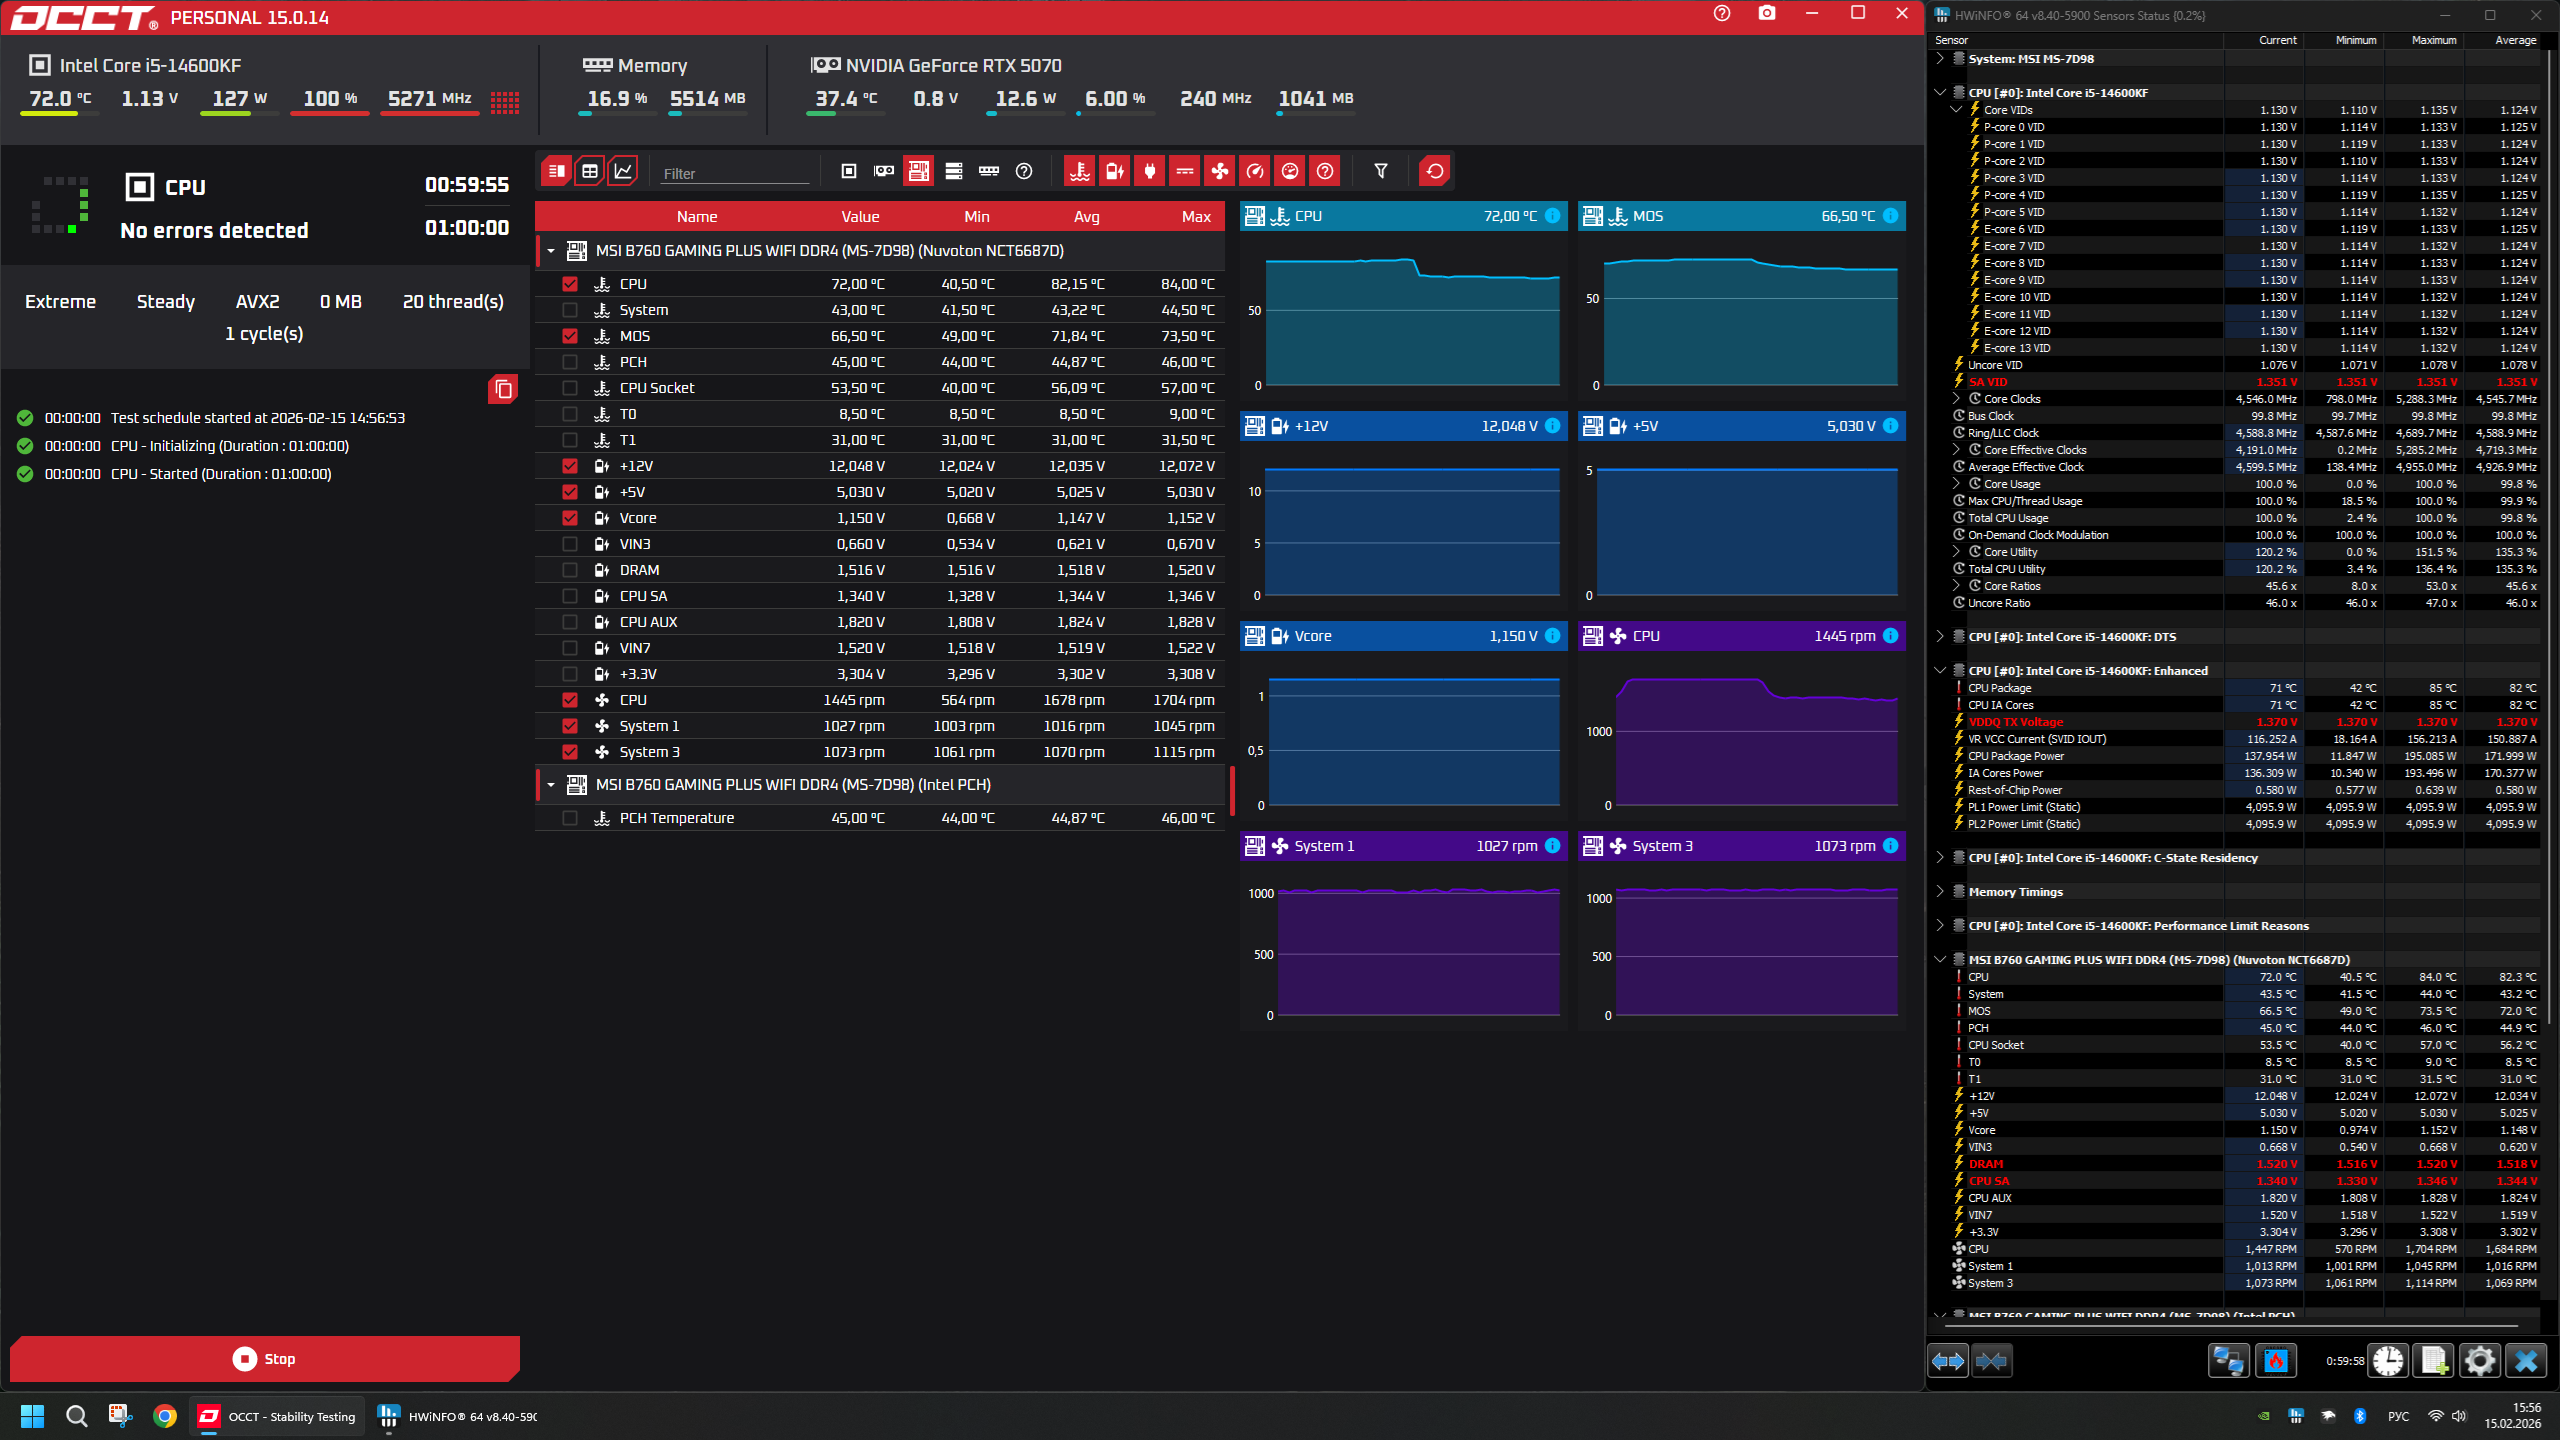Stop the running CPU test
The image size is (2560, 1440).
[x=265, y=1359]
